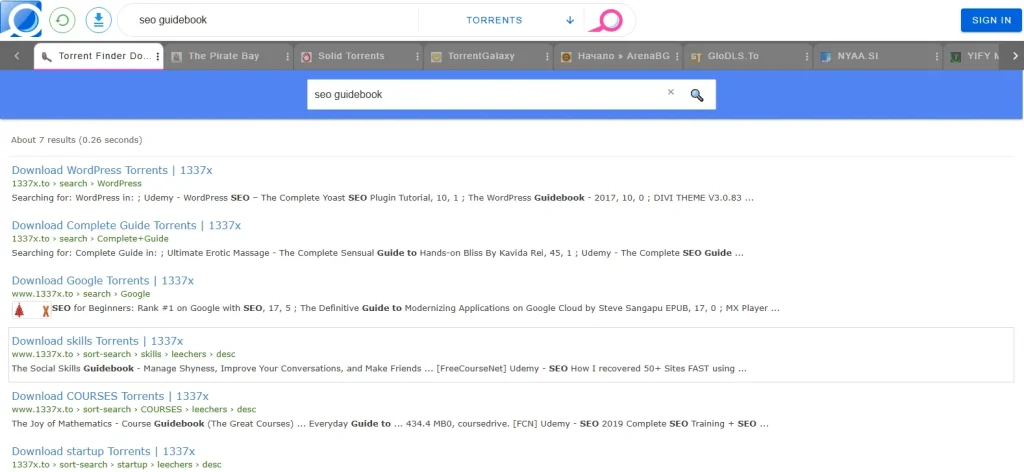1024x472 pixels.
Task: Open GloDLS.To tab options menu
Action: click(807, 57)
